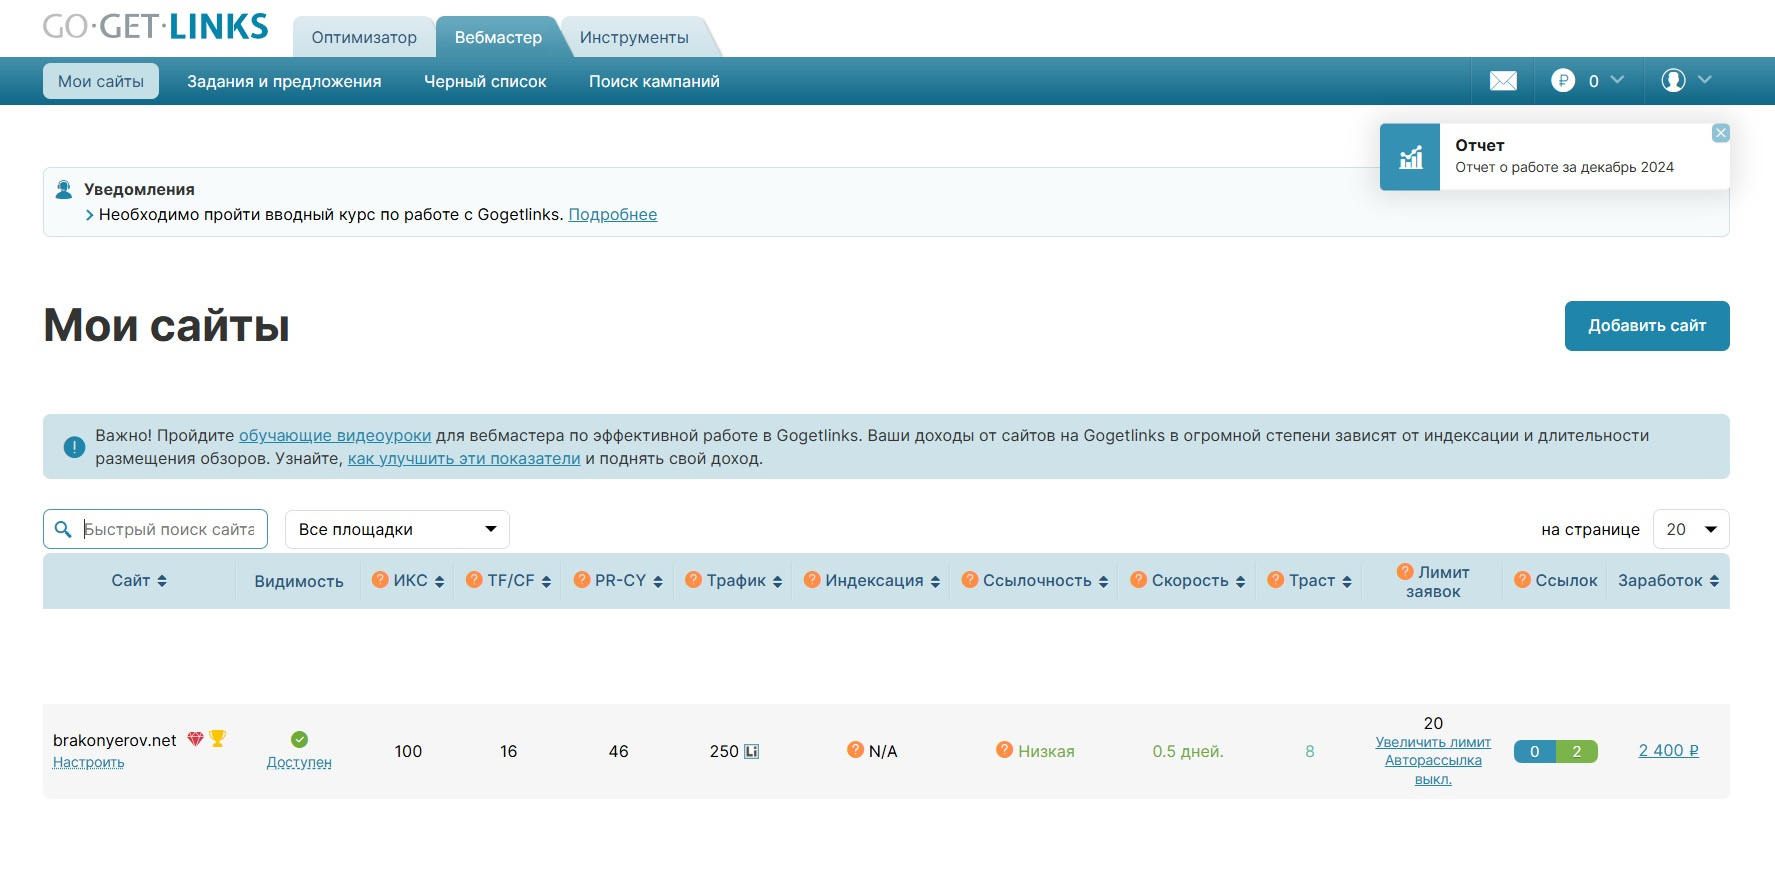The width and height of the screenshot is (1775, 891).
Task: Sort table by Ссылочность arrows
Action: coord(1103,582)
